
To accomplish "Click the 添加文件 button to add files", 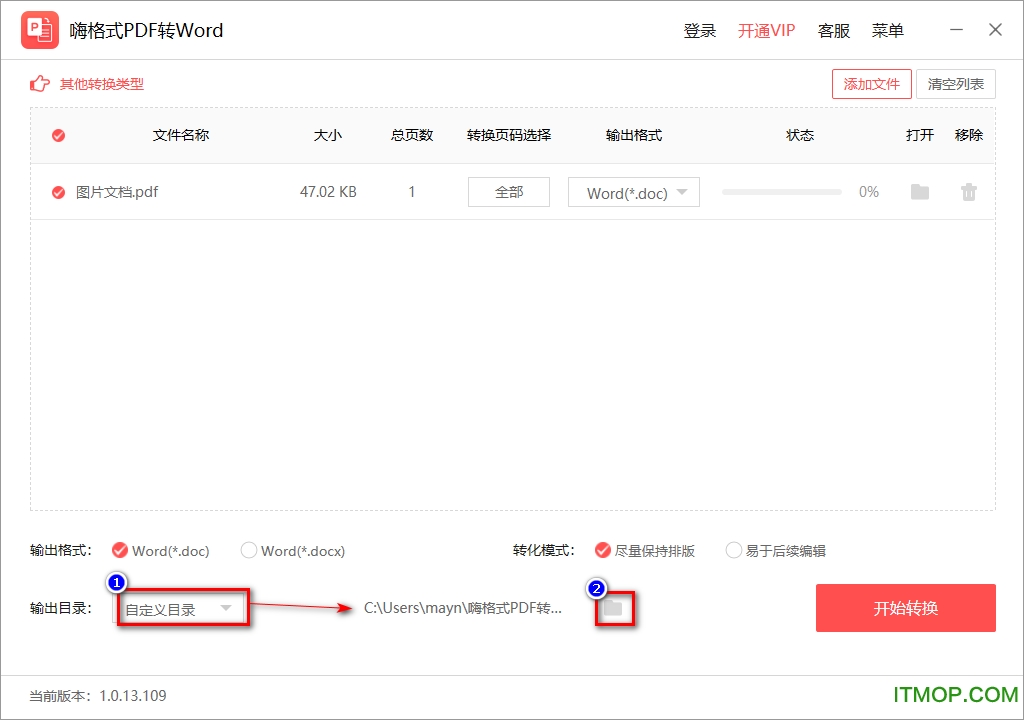I will tap(871, 84).
